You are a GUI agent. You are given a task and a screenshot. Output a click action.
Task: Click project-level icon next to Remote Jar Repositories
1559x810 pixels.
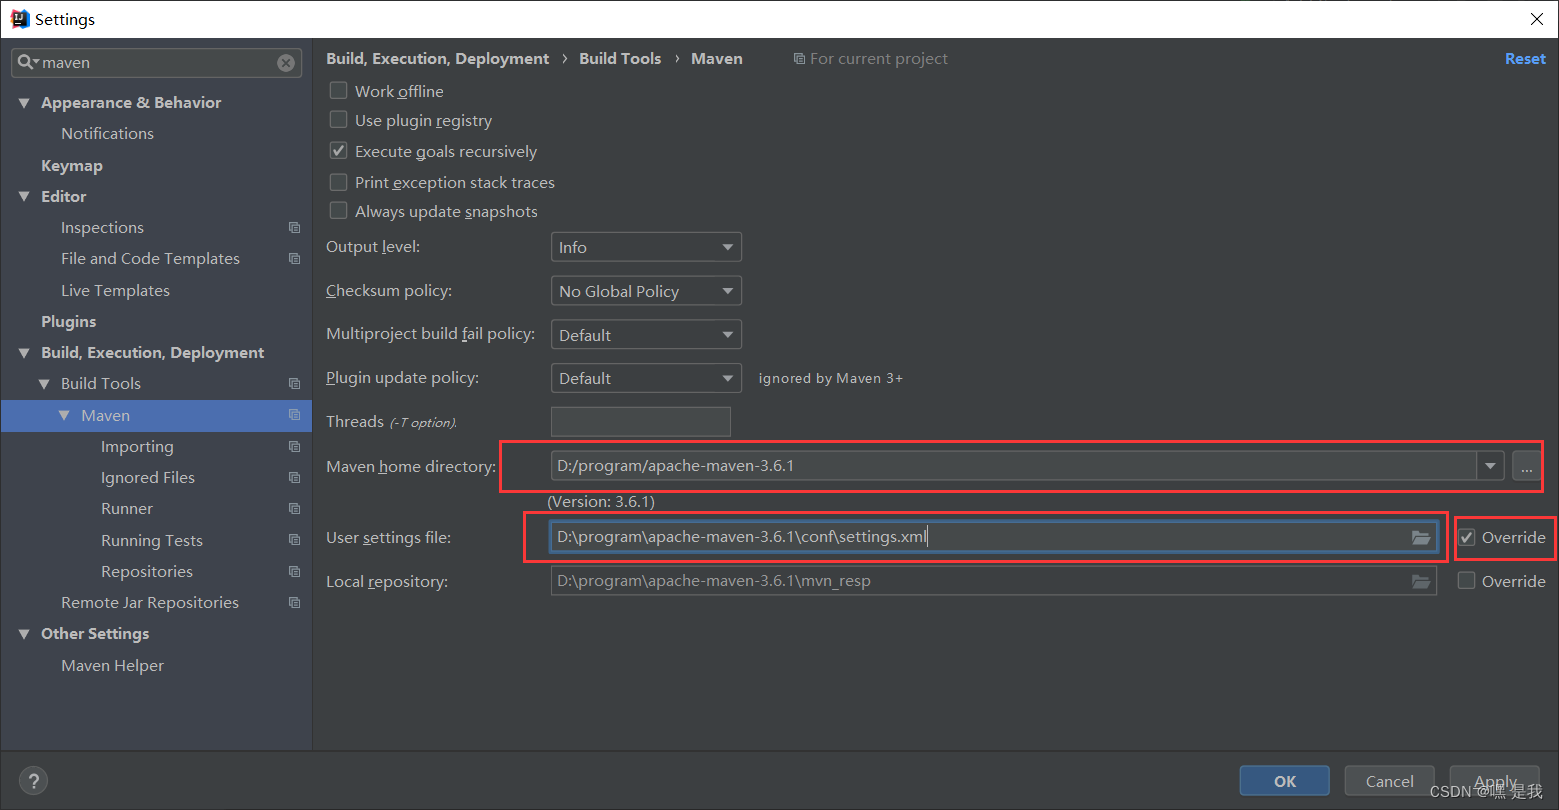[x=294, y=603]
